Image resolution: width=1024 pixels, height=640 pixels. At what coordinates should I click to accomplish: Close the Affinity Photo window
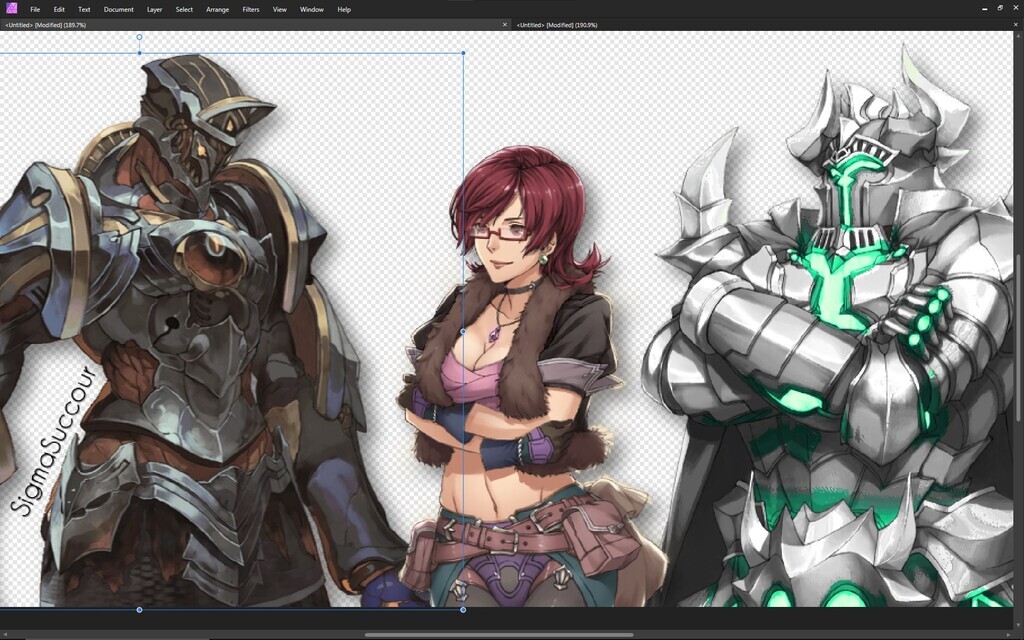pyautogui.click(x=1016, y=8)
